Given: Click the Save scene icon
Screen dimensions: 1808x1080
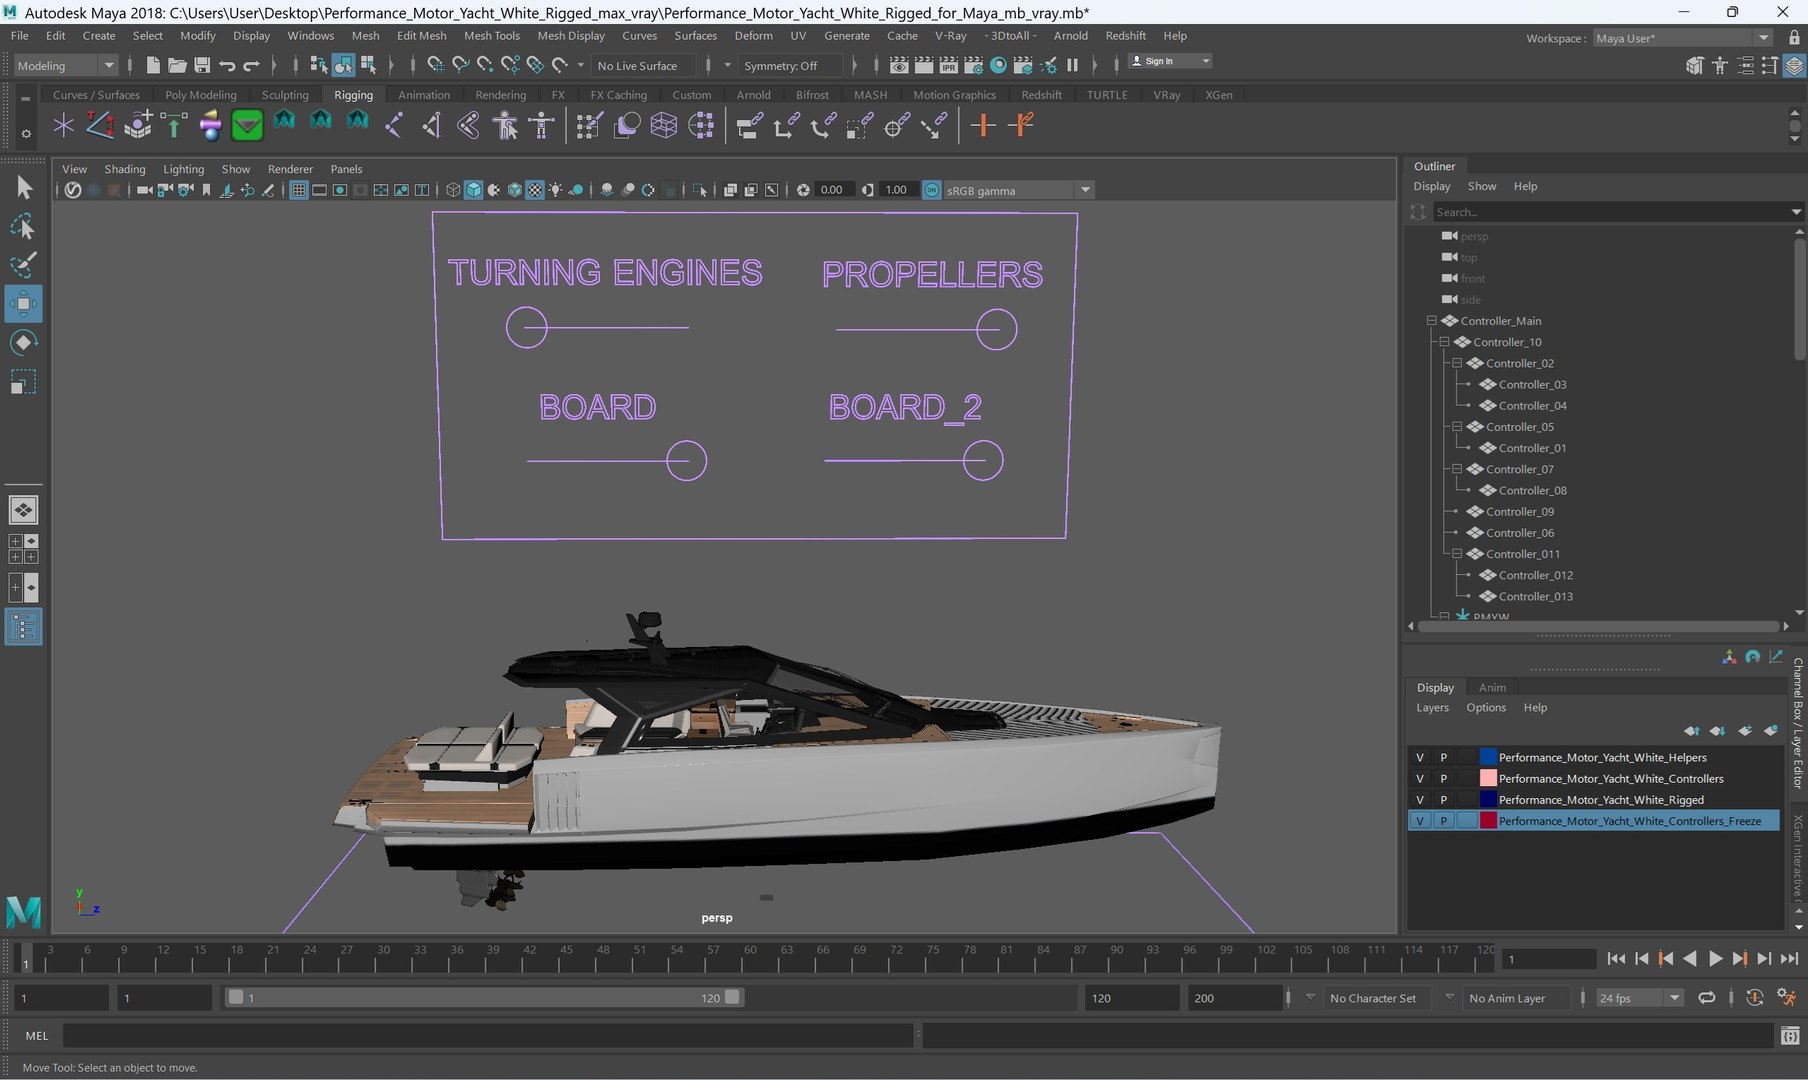Looking at the screenshot, I should [x=202, y=65].
